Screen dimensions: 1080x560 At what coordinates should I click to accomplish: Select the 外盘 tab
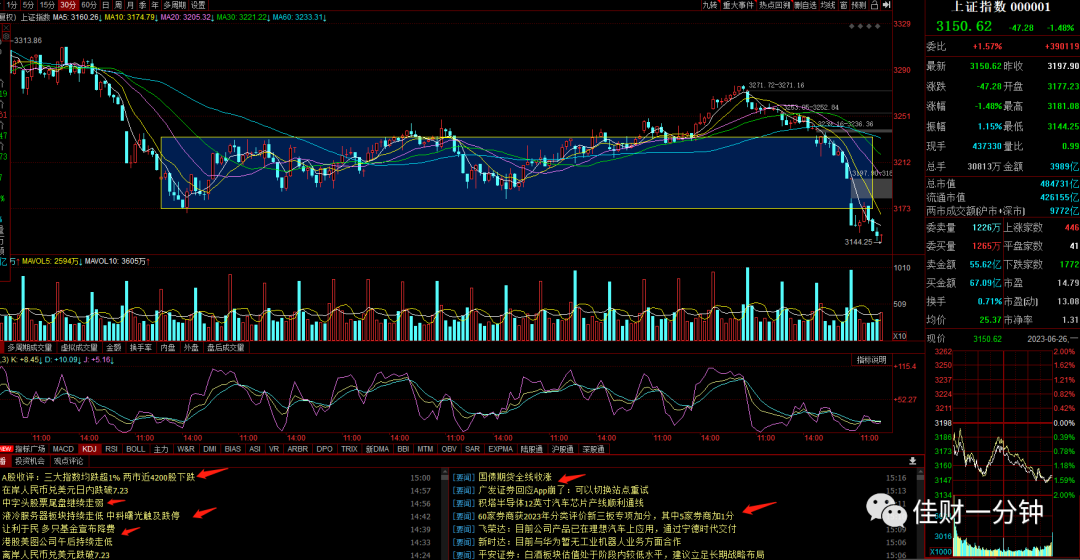191,348
